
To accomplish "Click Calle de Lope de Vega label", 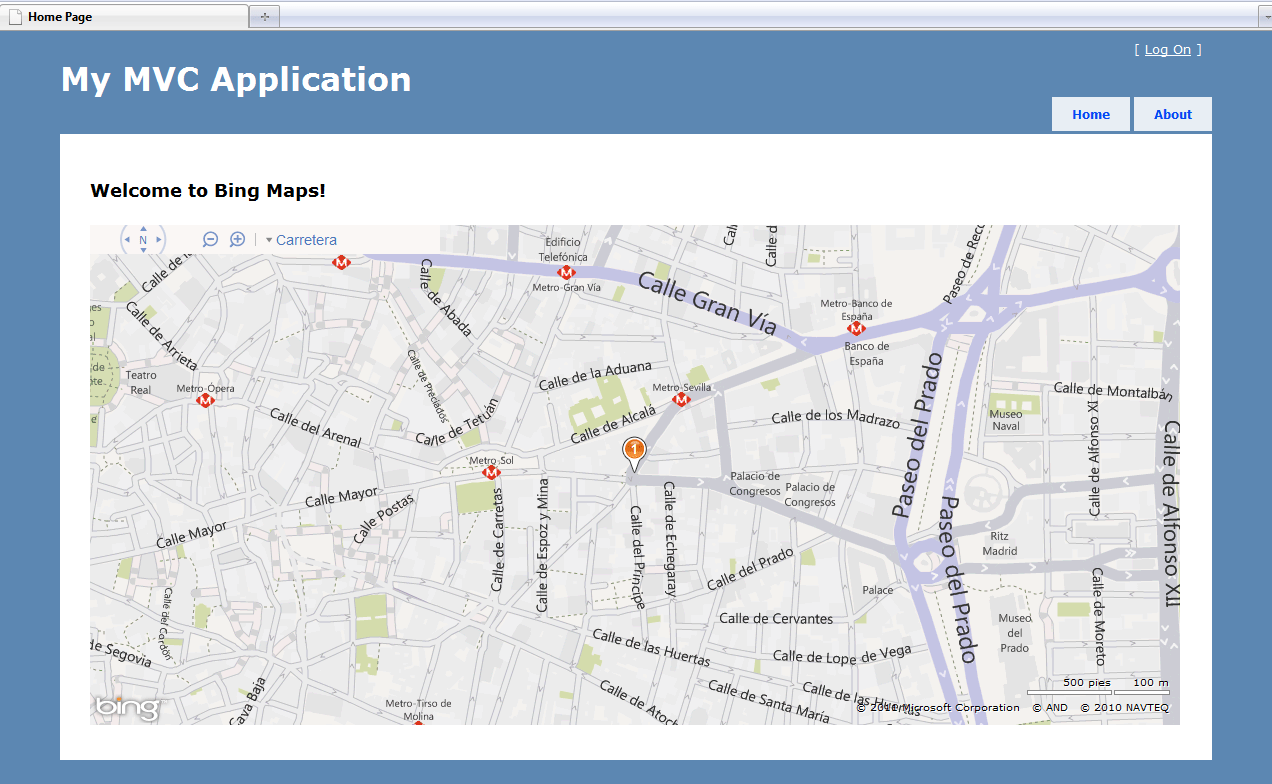I will pos(842,654).
